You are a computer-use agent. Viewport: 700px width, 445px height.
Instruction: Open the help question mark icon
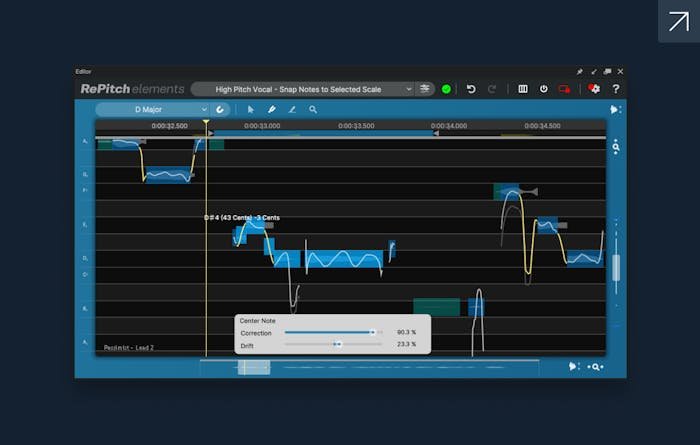pos(616,89)
